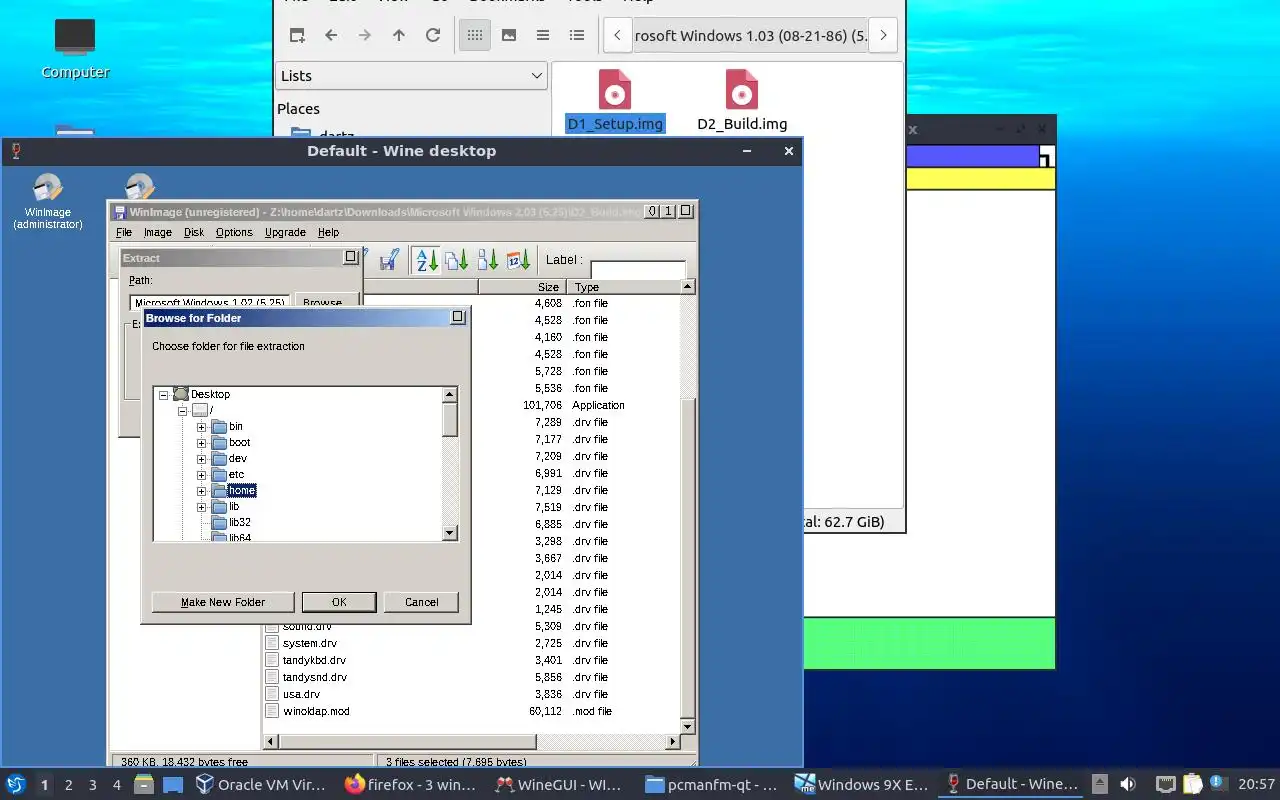This screenshot has width=1280, height=800.
Task: Open the WinImage Image menu
Action: click(158, 232)
